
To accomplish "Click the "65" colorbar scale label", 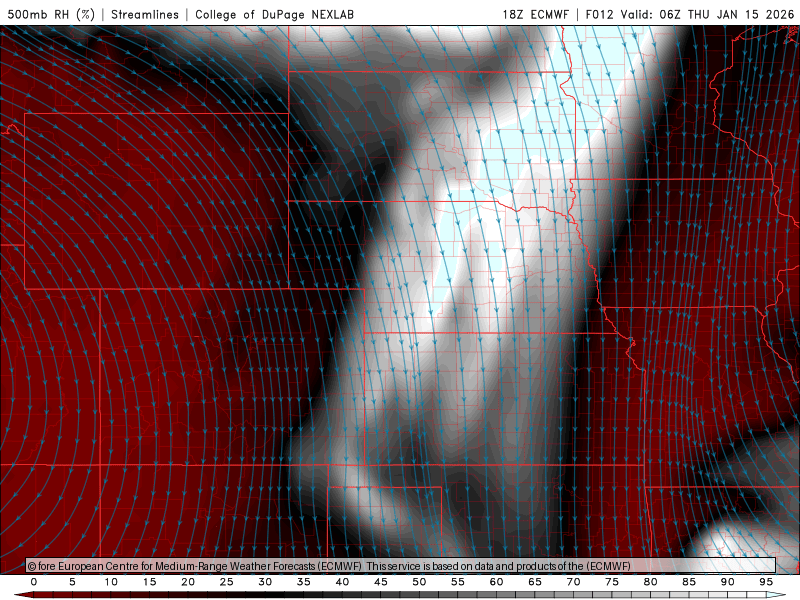I will coord(535,582).
